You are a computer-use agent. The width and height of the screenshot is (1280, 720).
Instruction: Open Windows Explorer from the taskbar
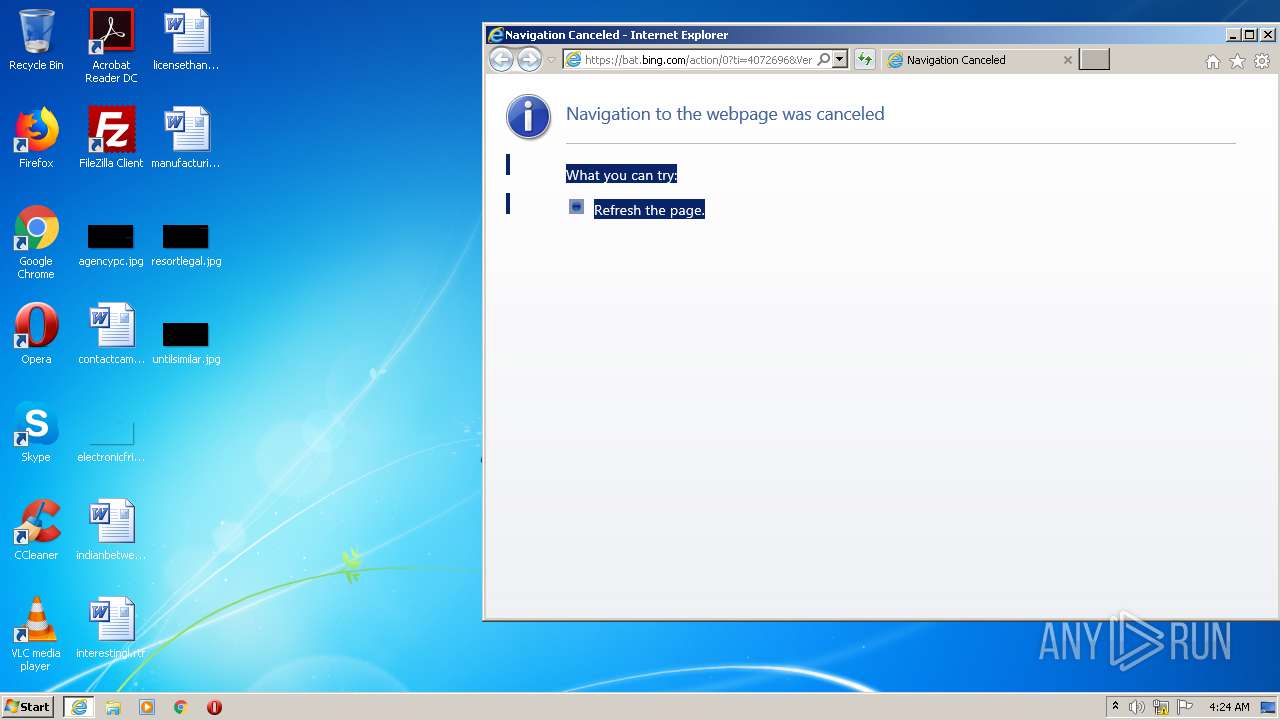tap(113, 707)
